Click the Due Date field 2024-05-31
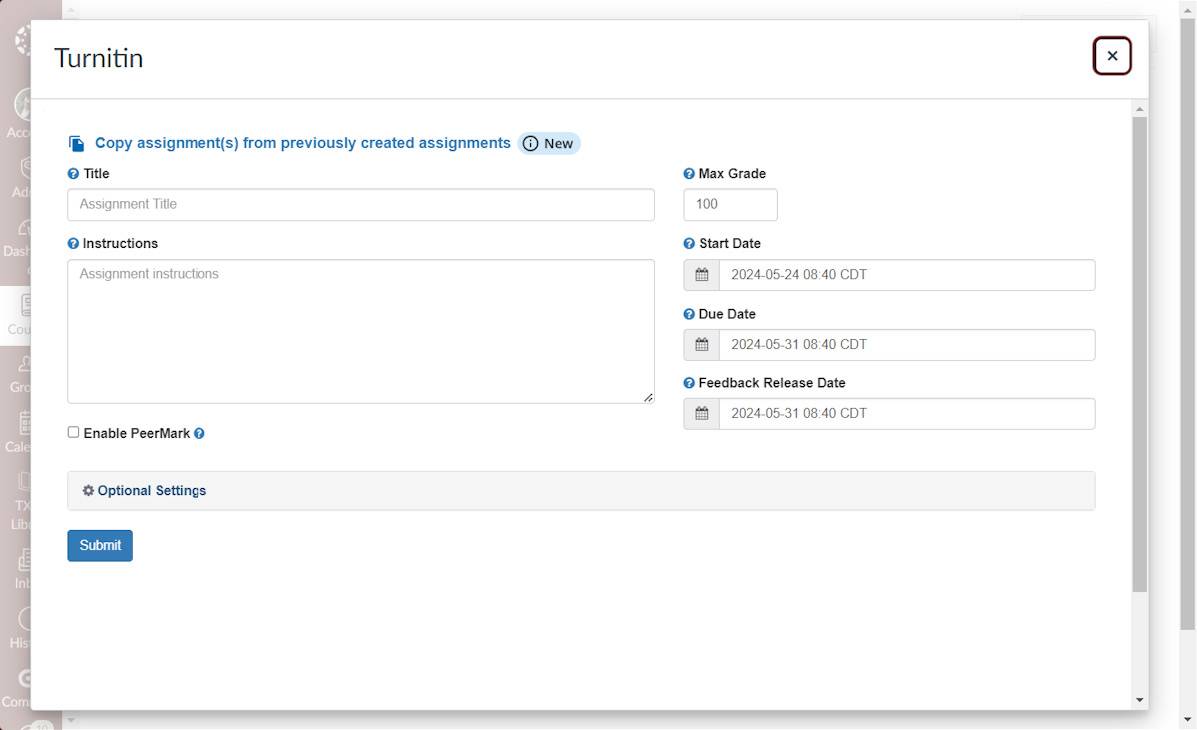 [907, 345]
